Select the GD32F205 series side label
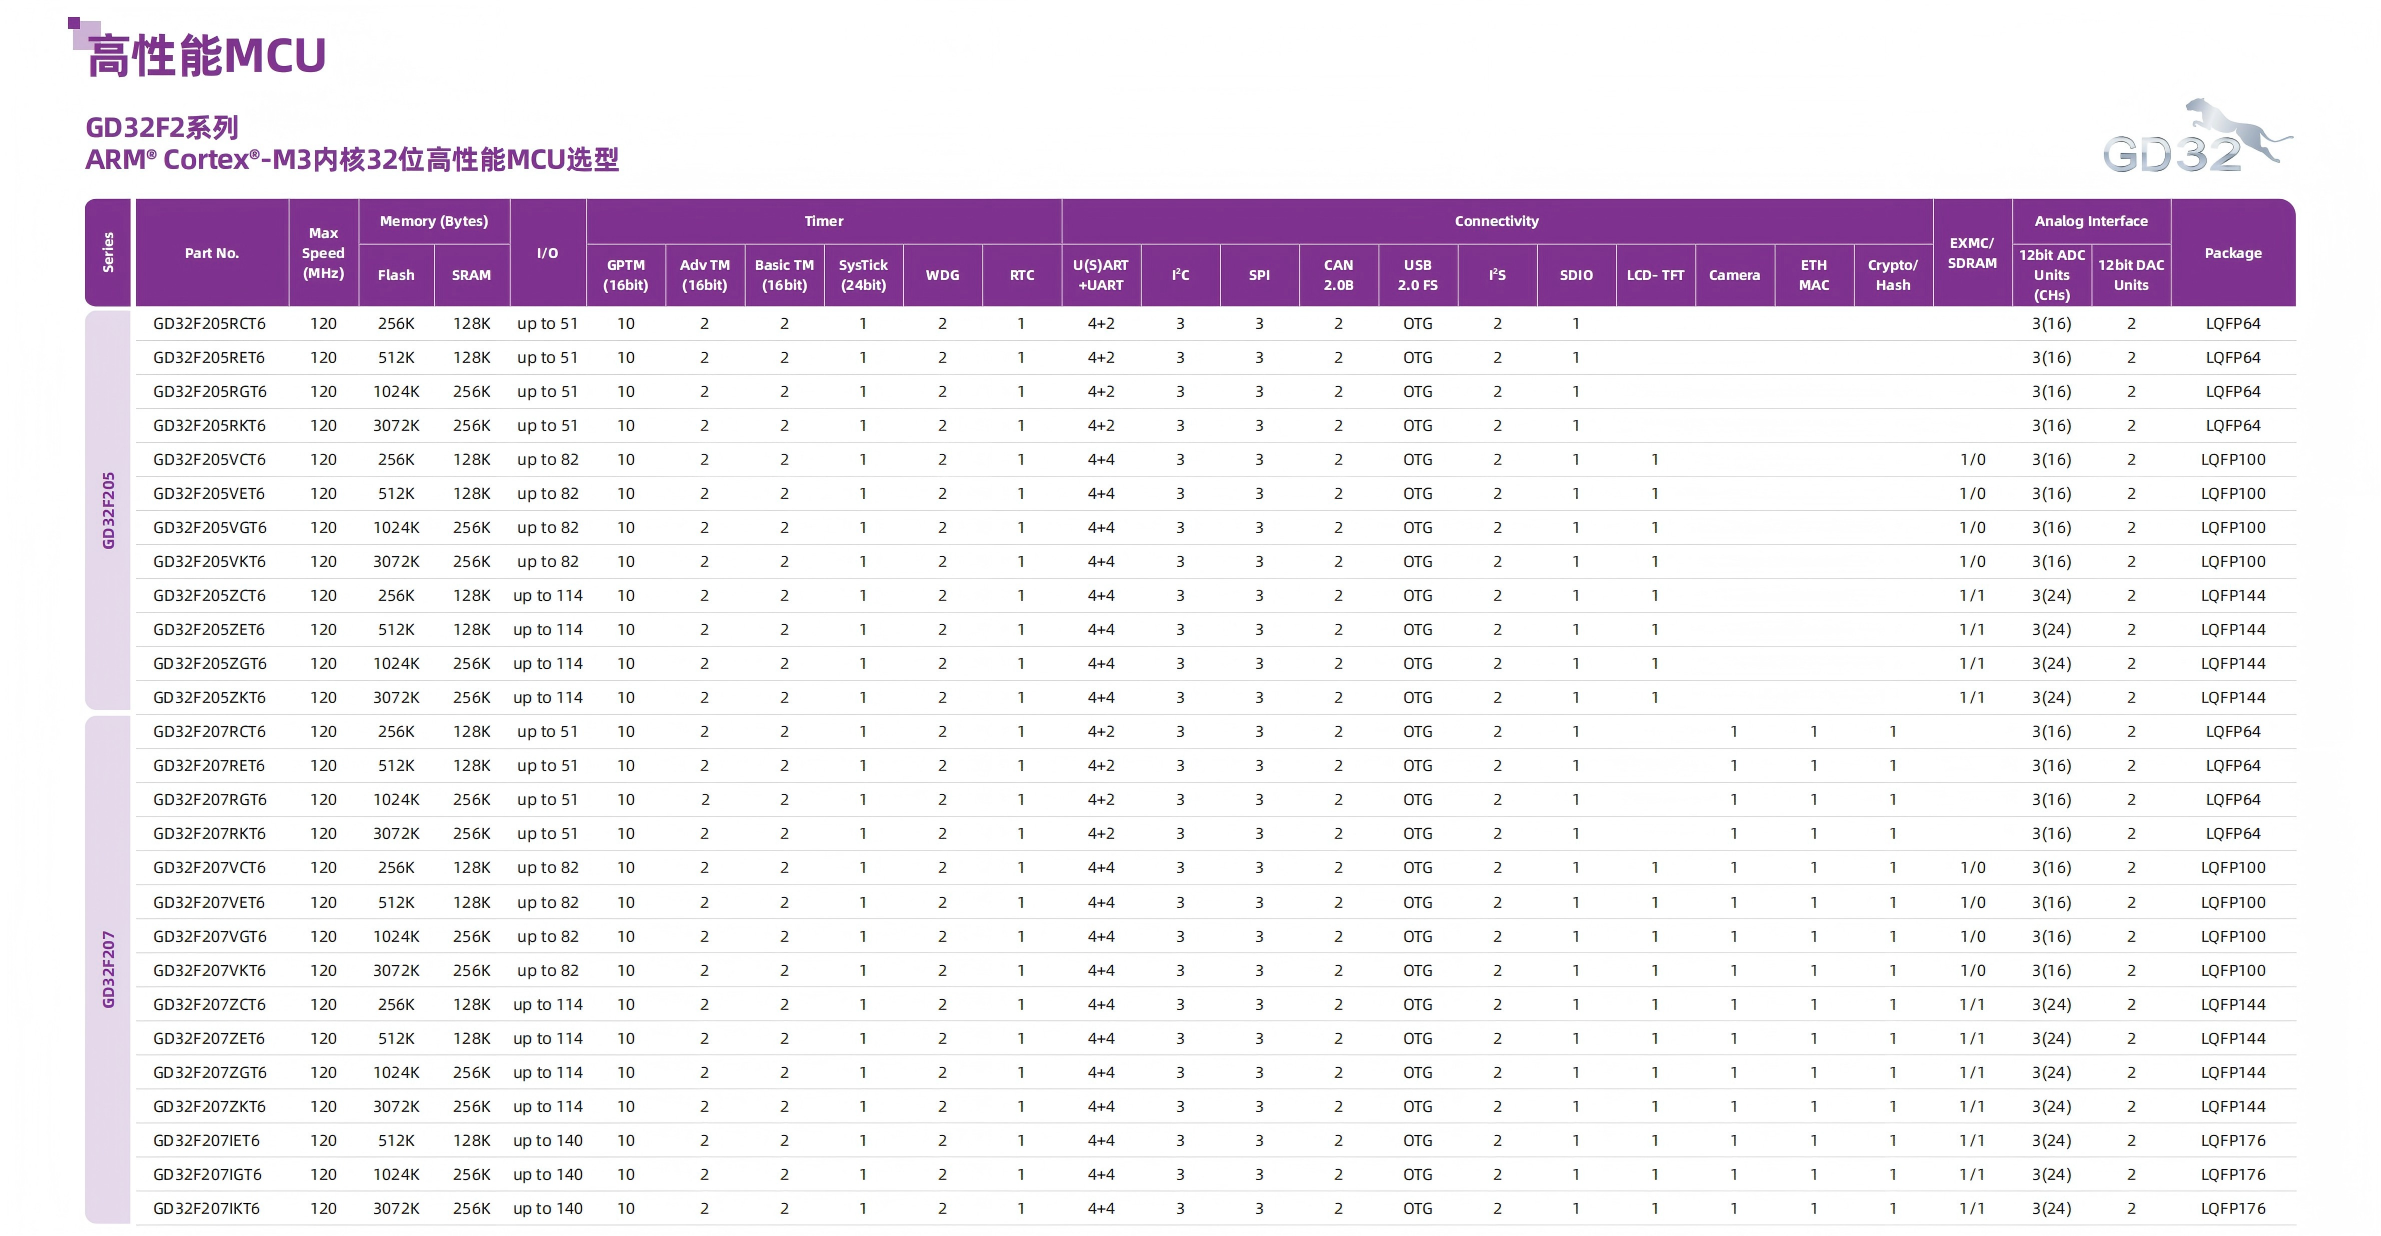The image size is (2381, 1236). pos(108,510)
